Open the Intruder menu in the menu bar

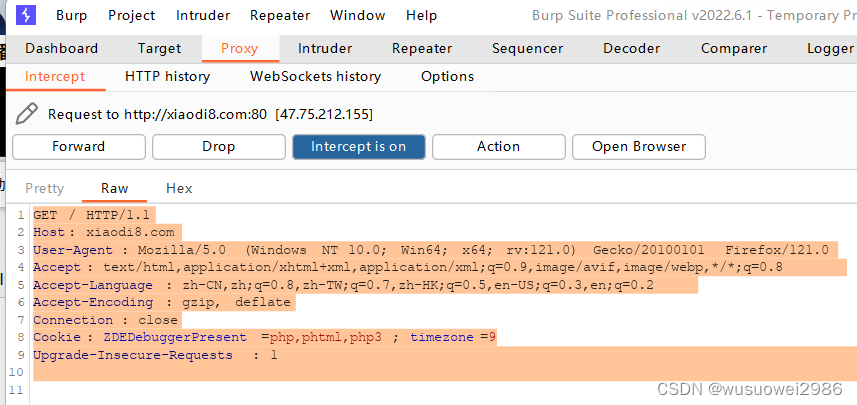click(x=203, y=15)
